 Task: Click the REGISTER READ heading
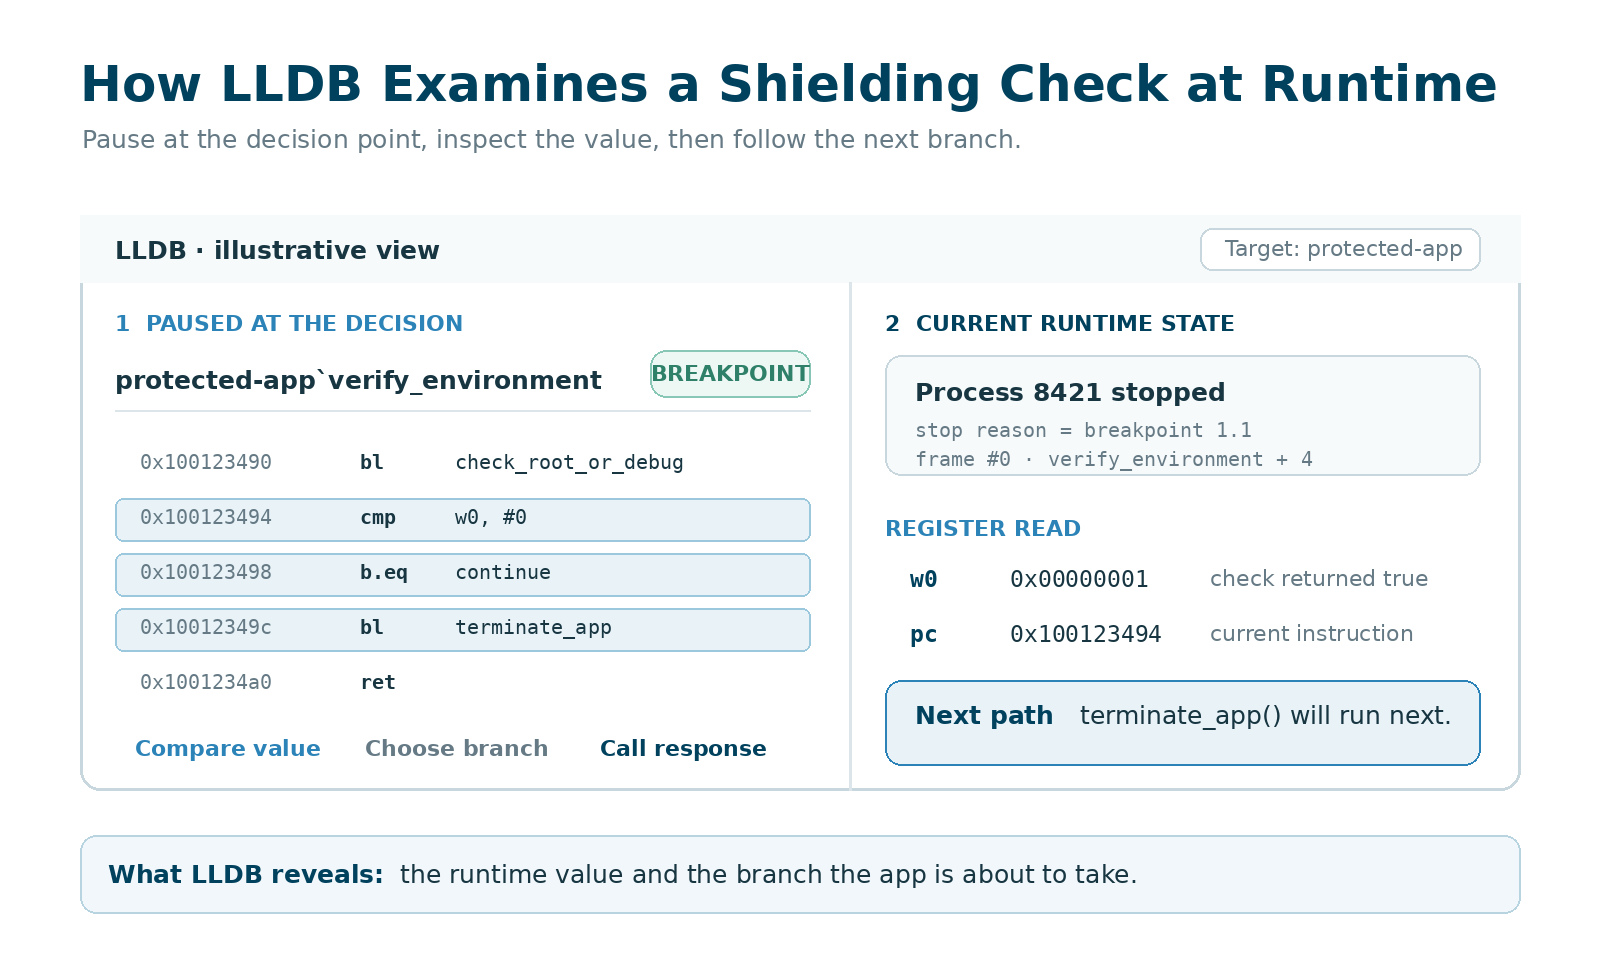tap(983, 528)
